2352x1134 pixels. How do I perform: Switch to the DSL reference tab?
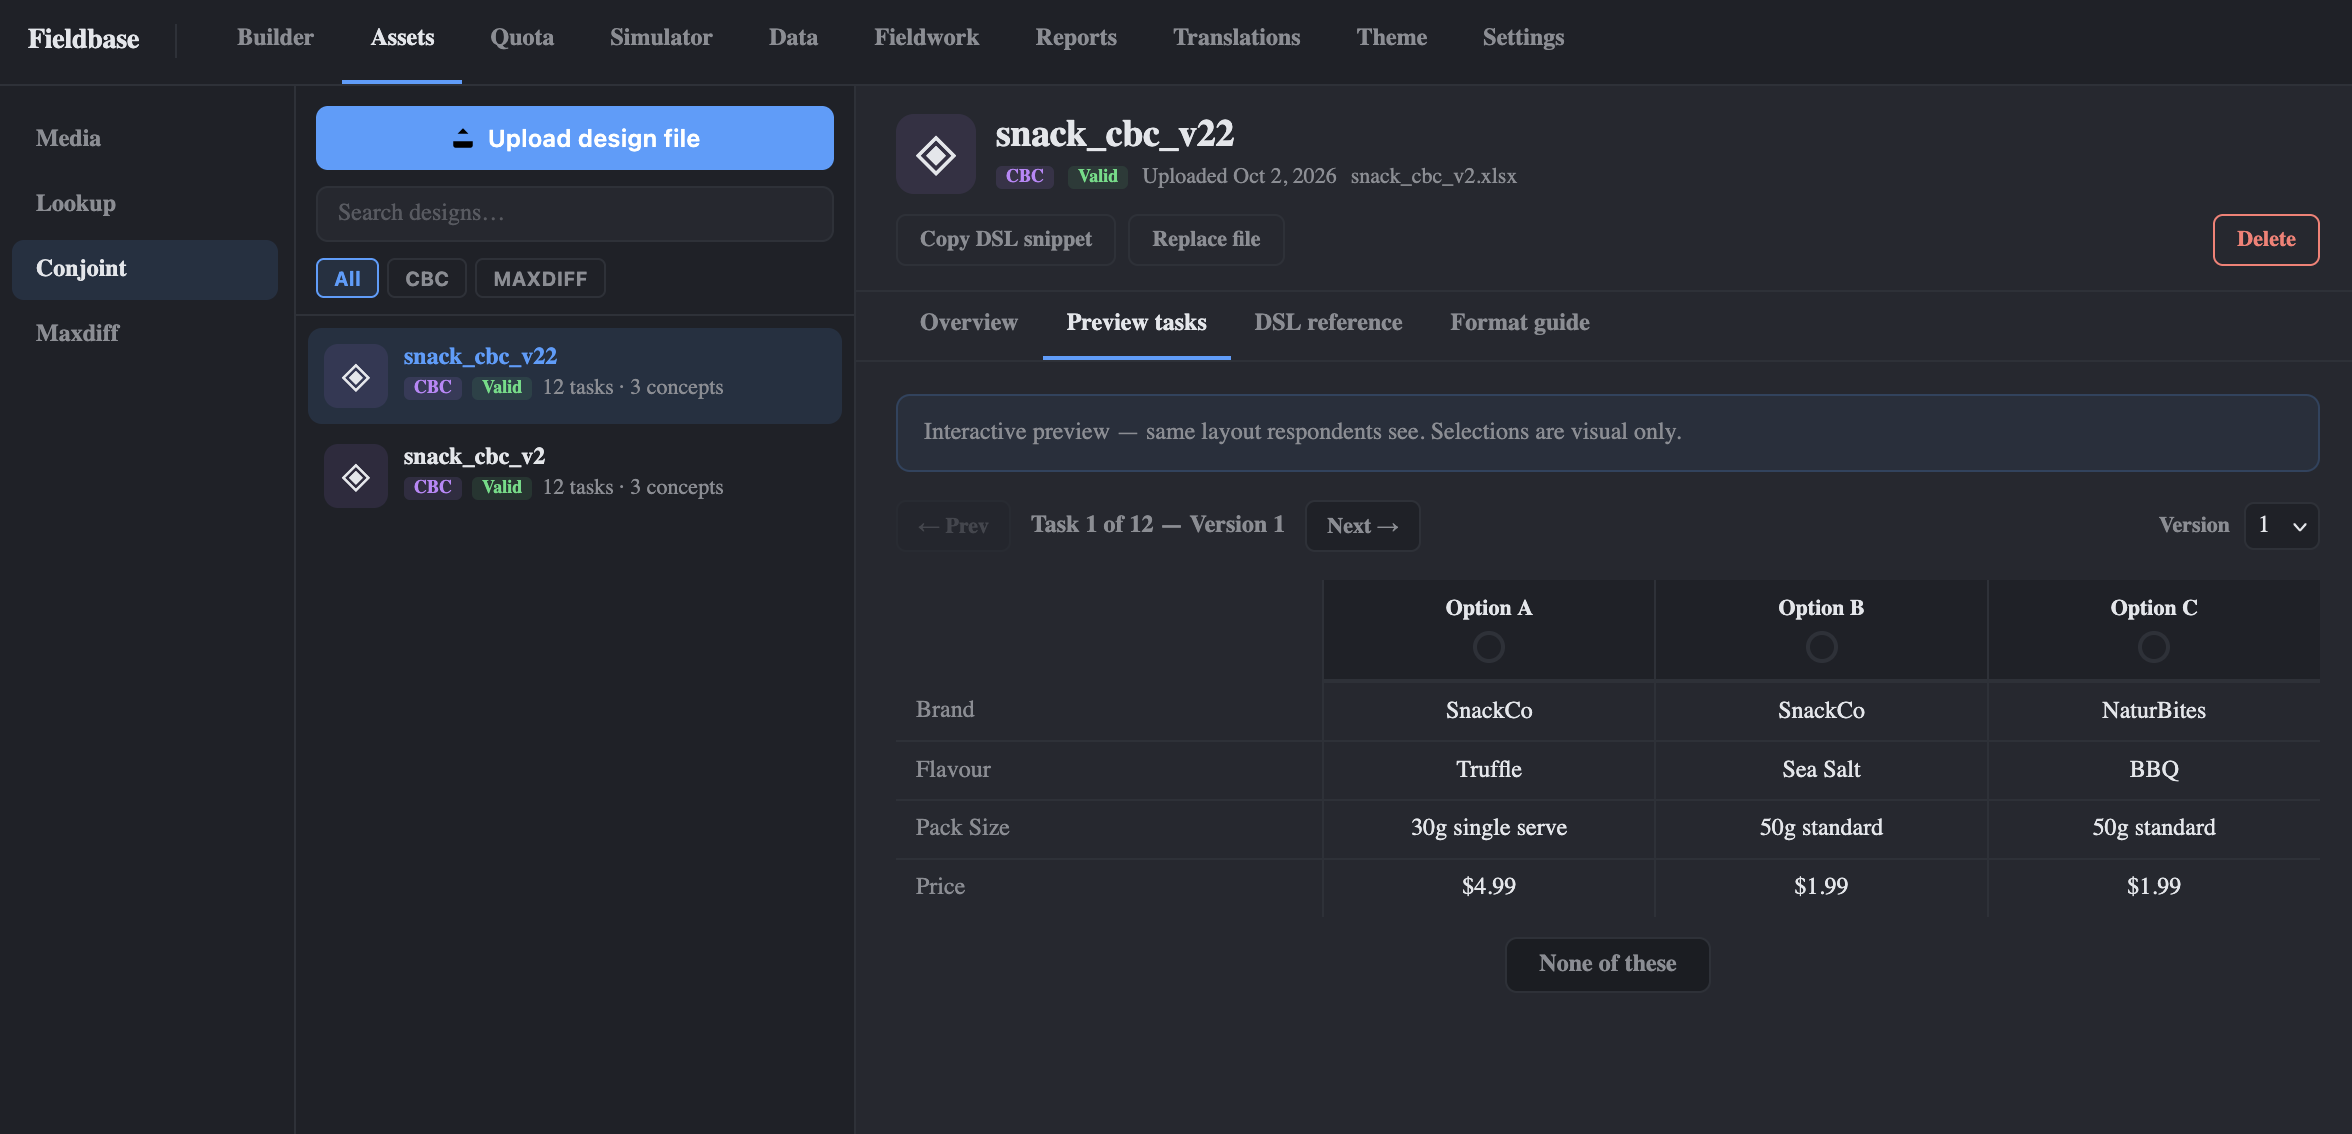(1328, 323)
